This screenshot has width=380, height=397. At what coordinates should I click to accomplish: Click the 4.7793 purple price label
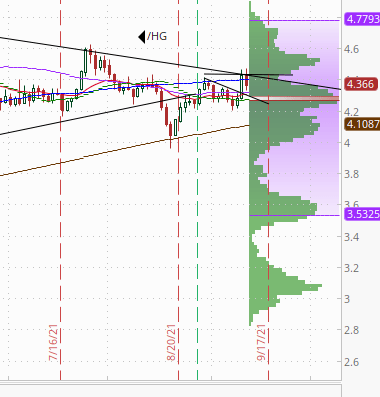[x=362, y=19]
